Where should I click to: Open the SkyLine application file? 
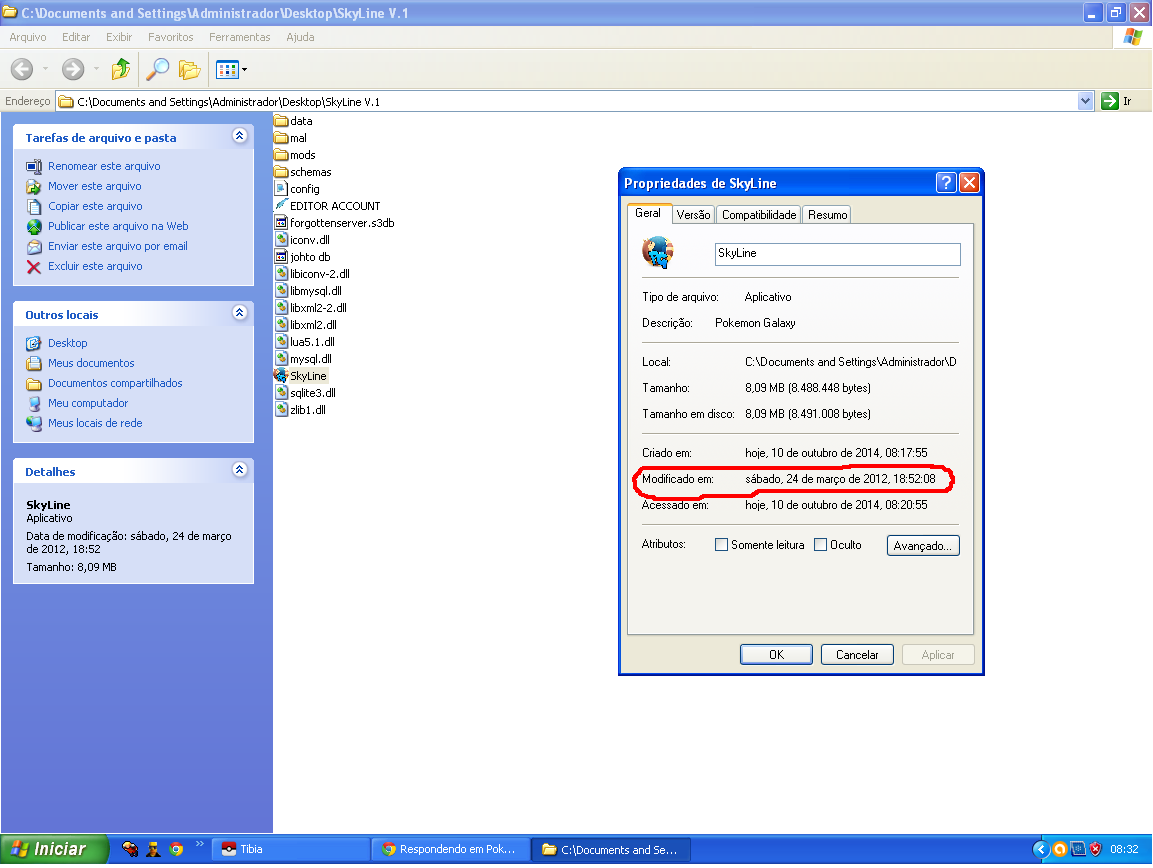point(307,376)
